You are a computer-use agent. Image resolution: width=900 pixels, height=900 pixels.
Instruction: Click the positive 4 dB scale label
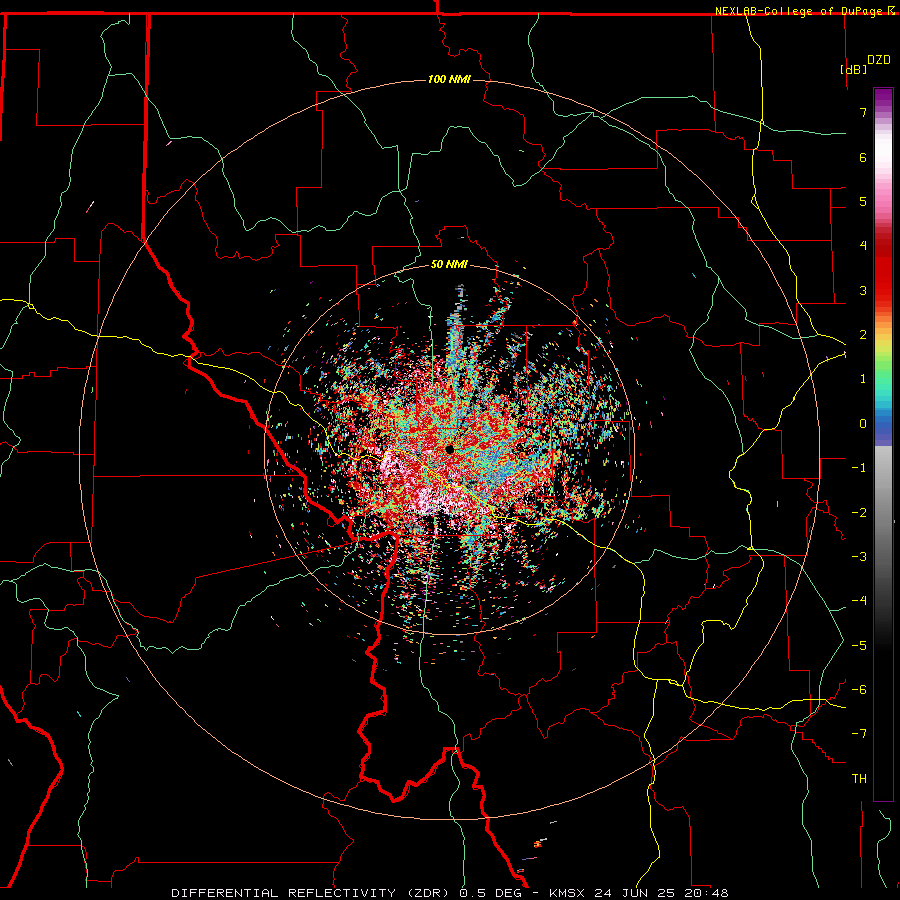(x=863, y=246)
